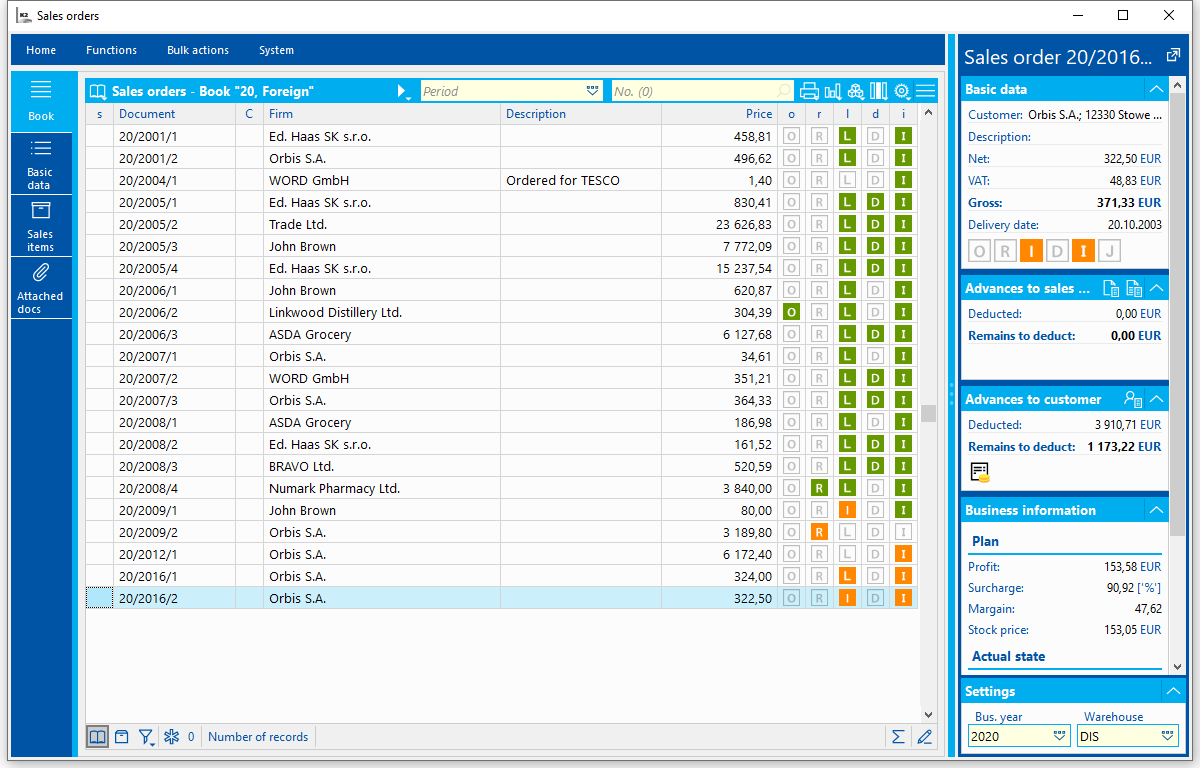
Task: Open the Bus. year dropdown
Action: tap(1060, 736)
